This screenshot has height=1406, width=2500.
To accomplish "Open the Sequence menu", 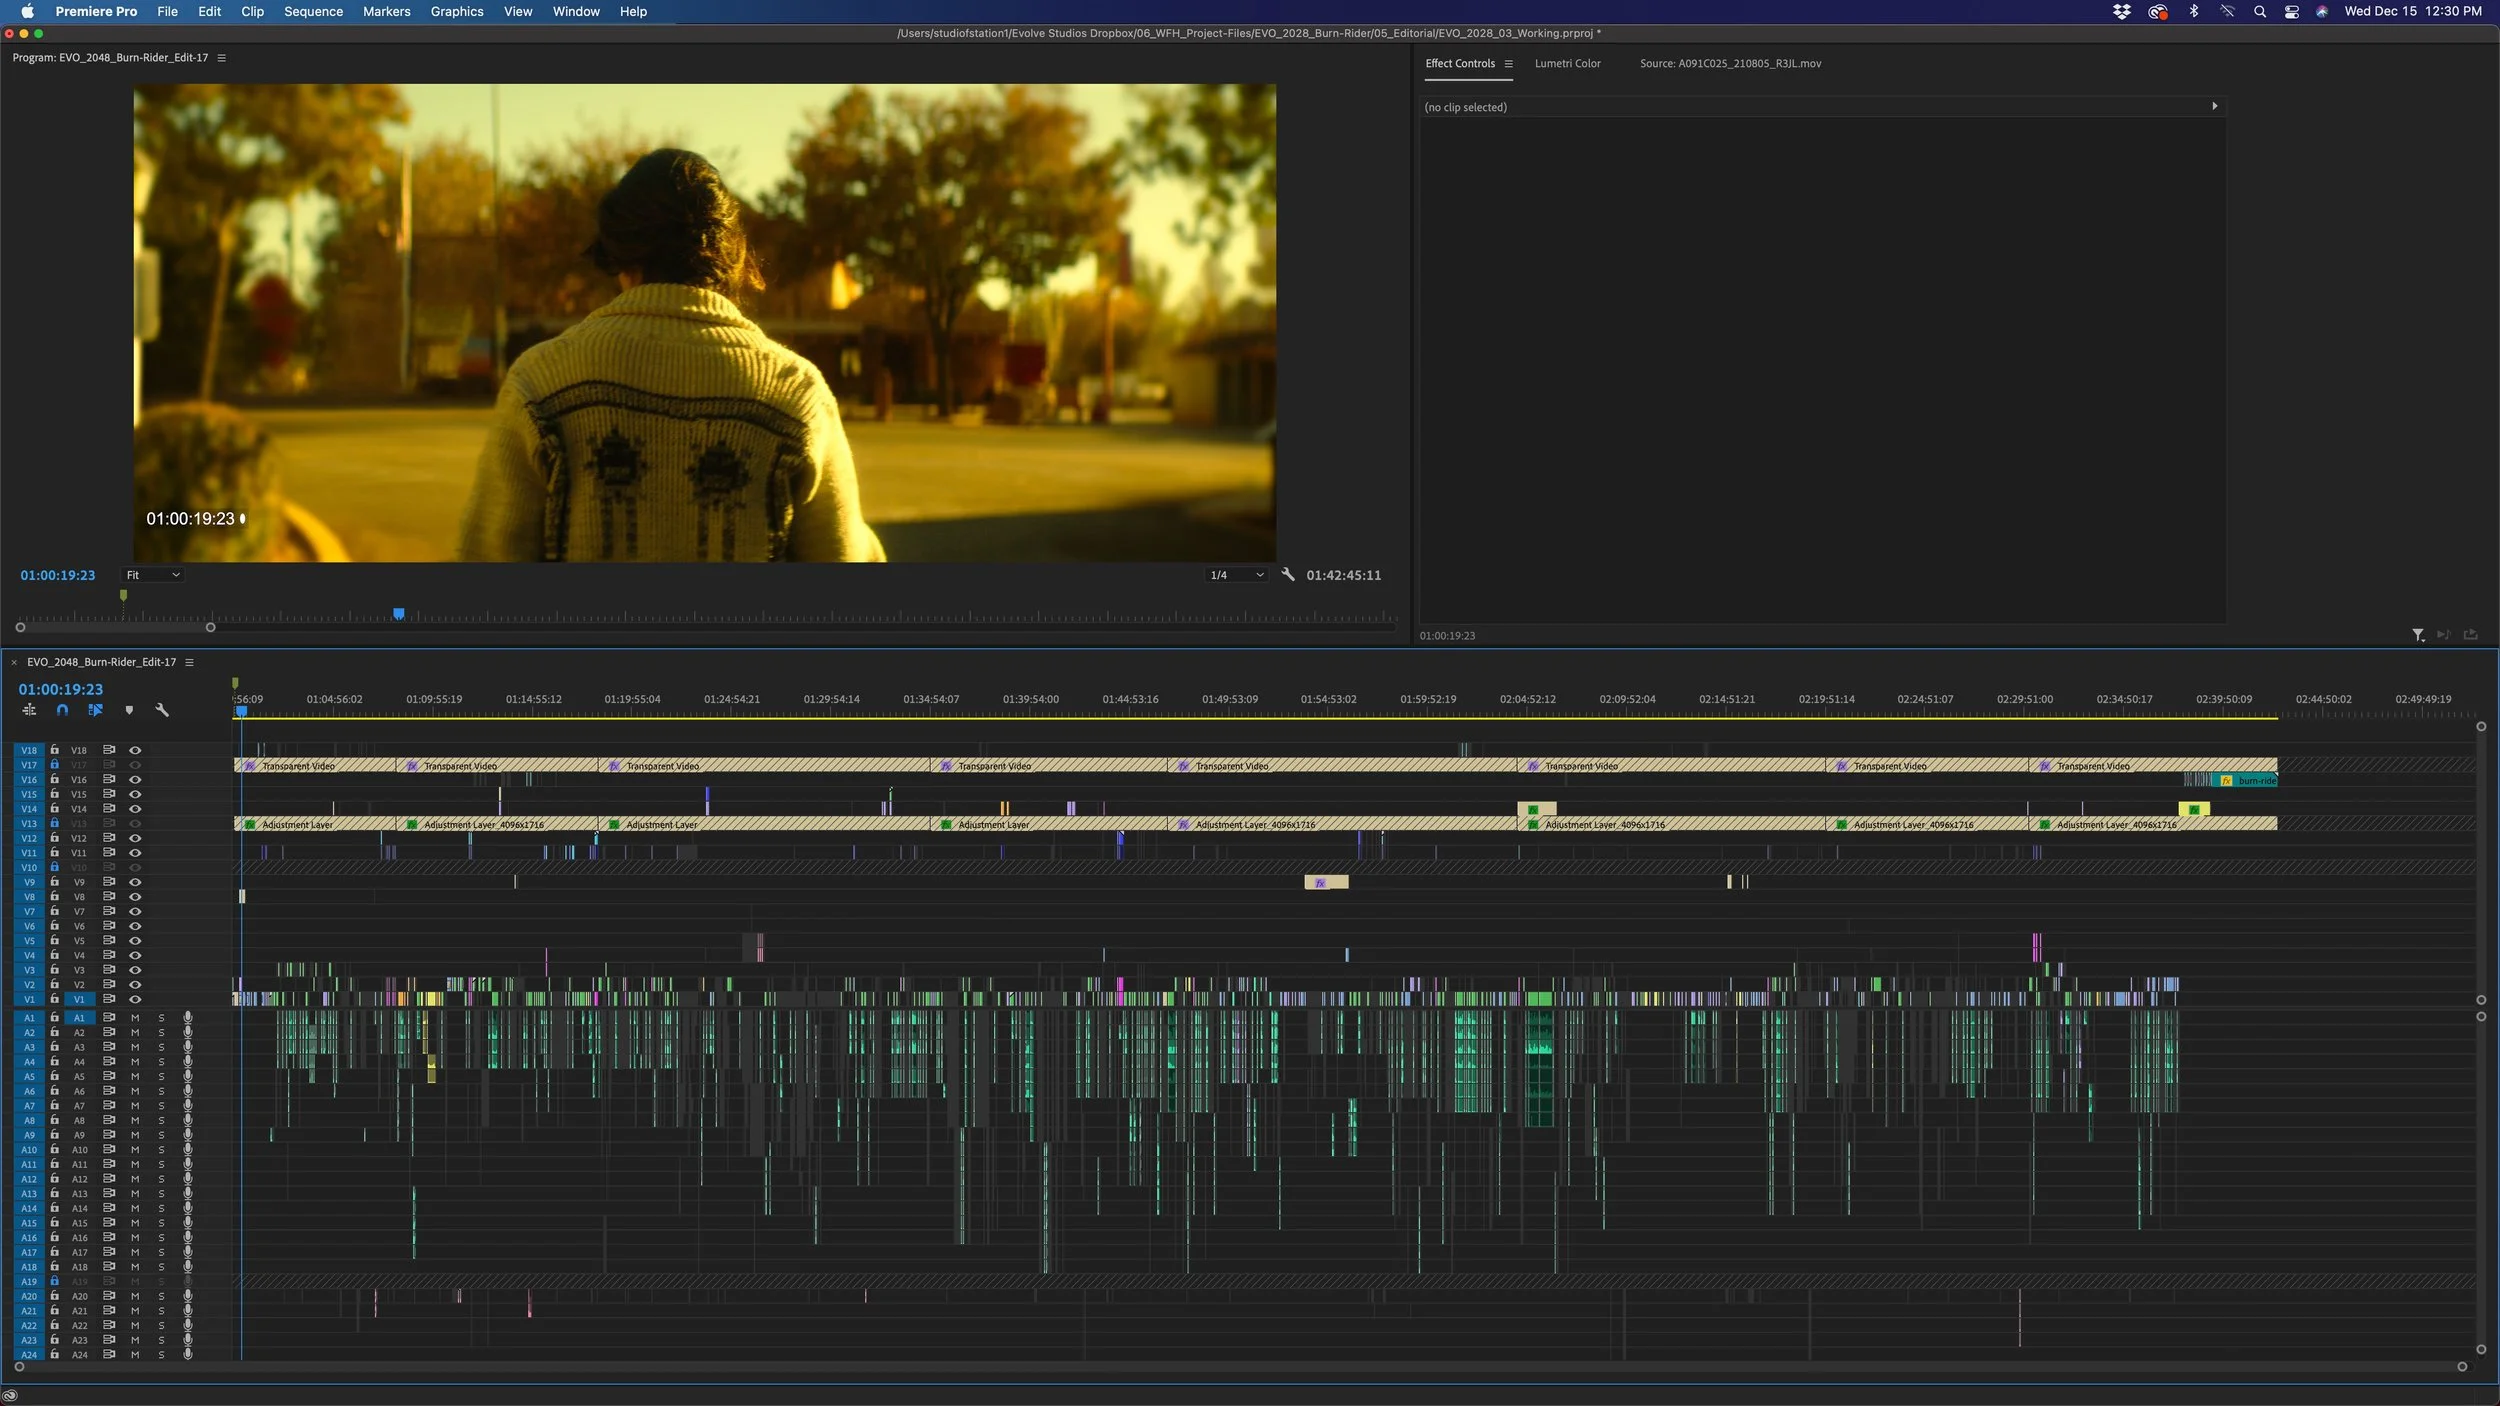I will pyautogui.click(x=313, y=12).
